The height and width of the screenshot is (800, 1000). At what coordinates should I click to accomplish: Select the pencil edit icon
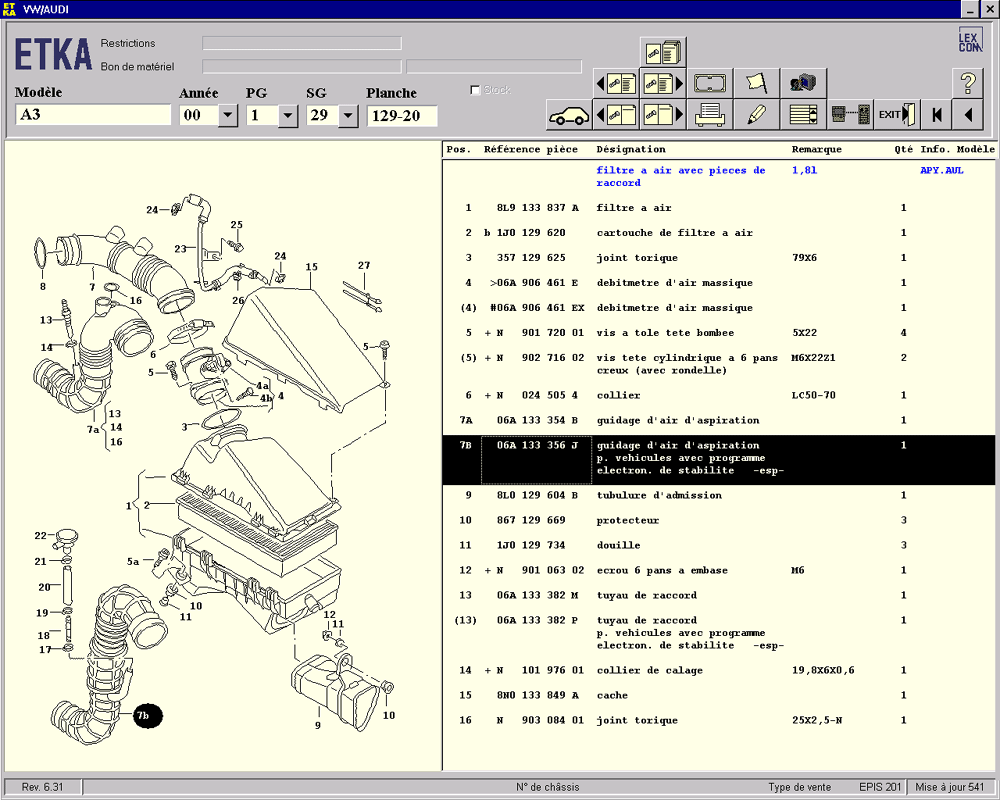(x=756, y=114)
